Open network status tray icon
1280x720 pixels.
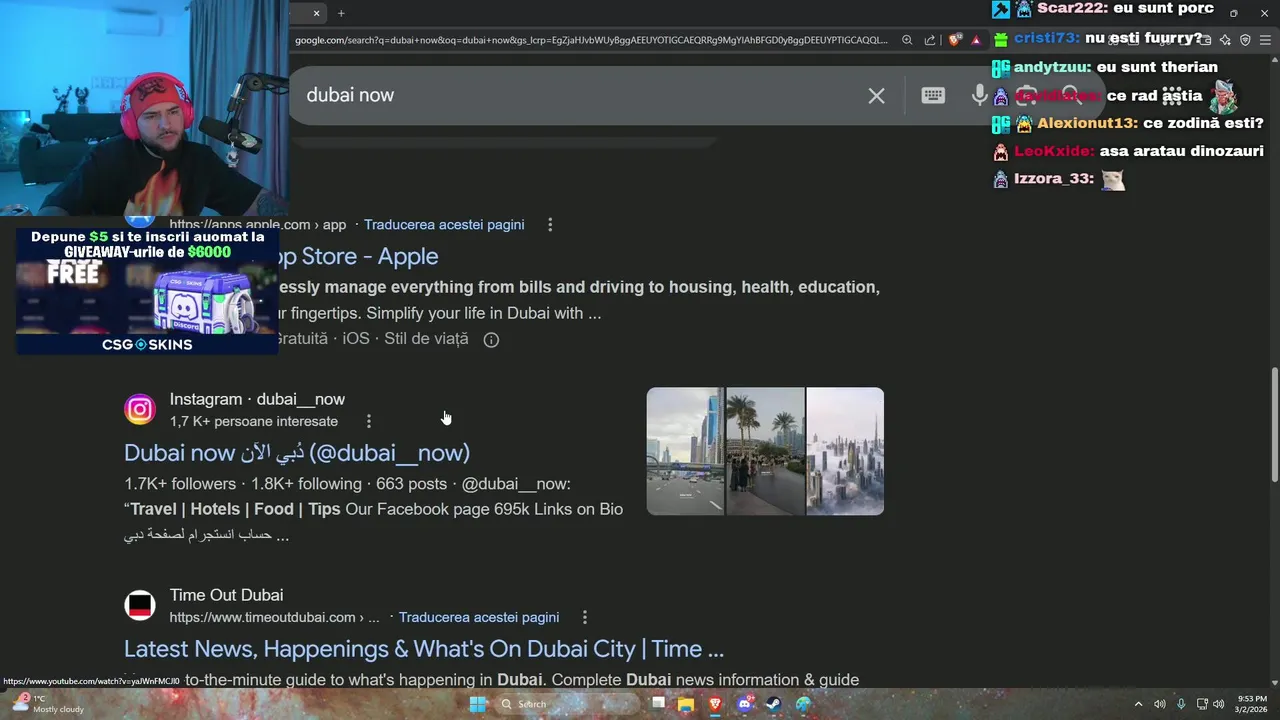pyautogui.click(x=1202, y=704)
